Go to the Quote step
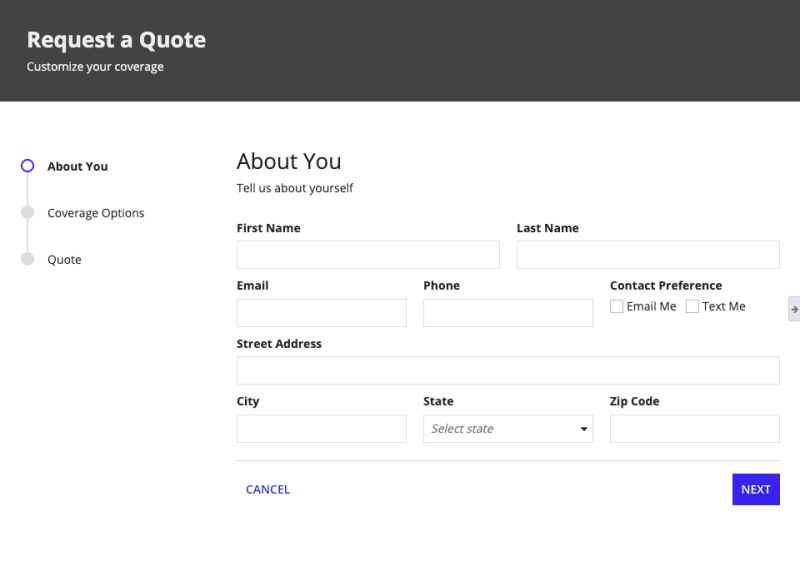This screenshot has width=800, height=561. click(x=64, y=260)
